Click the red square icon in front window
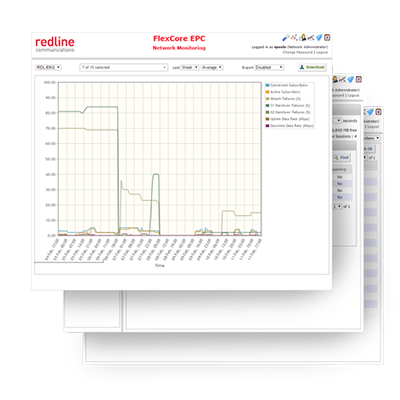This screenshot has width=400, height=400. tap(327, 38)
